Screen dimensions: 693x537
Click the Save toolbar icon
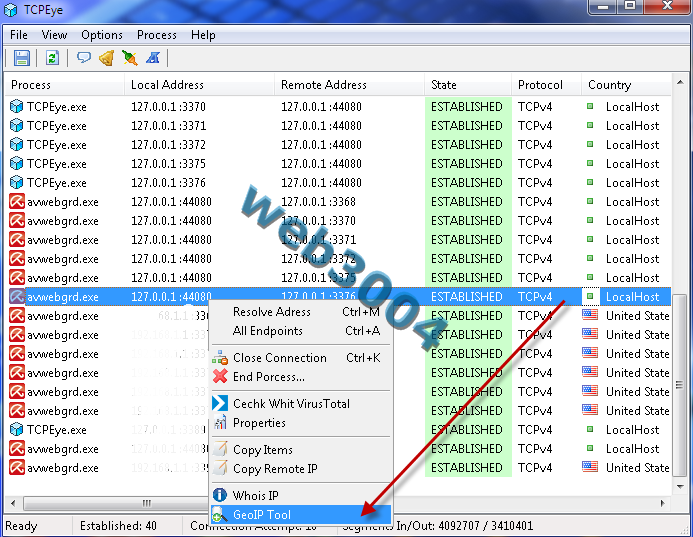(x=21, y=58)
